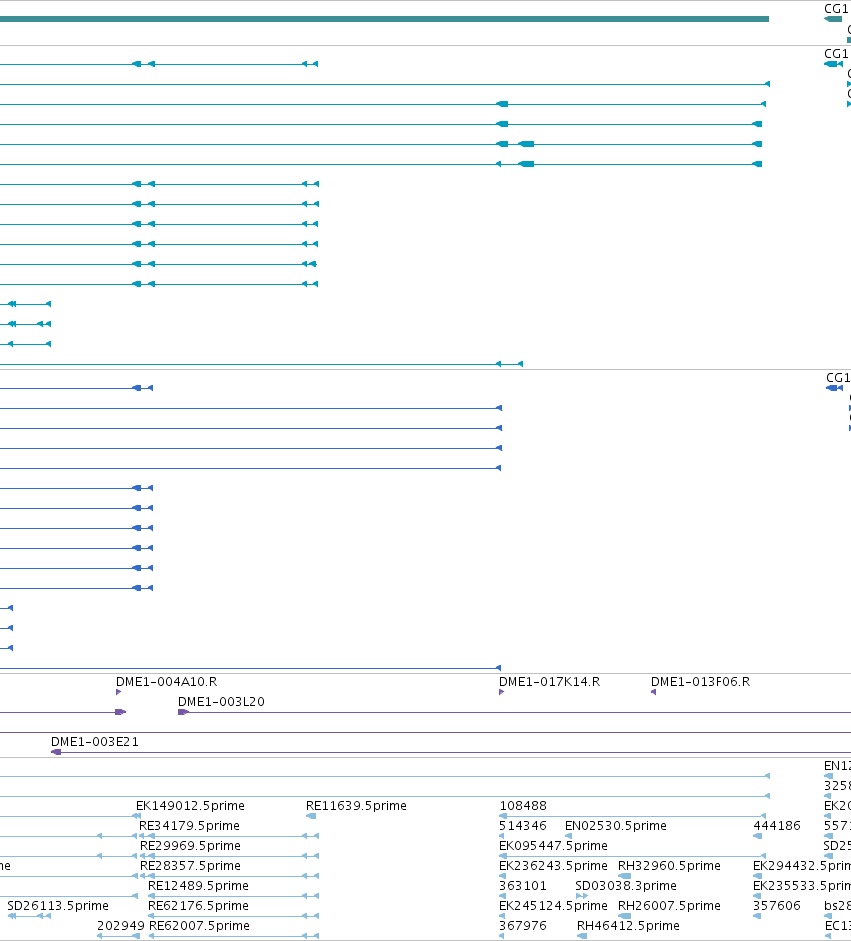
Task: Click the SD26113.5prime label
Action: pyautogui.click(x=58, y=906)
